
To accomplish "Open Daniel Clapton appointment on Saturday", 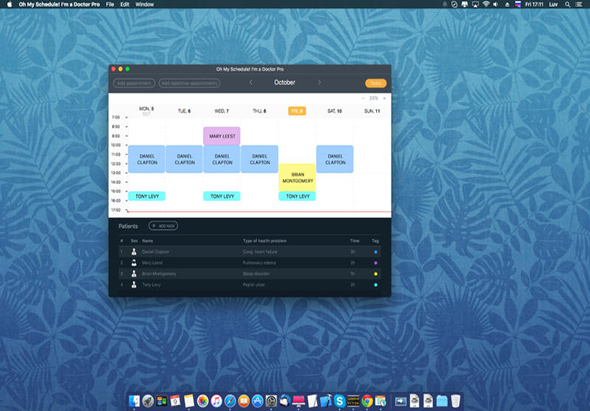I will (335, 159).
